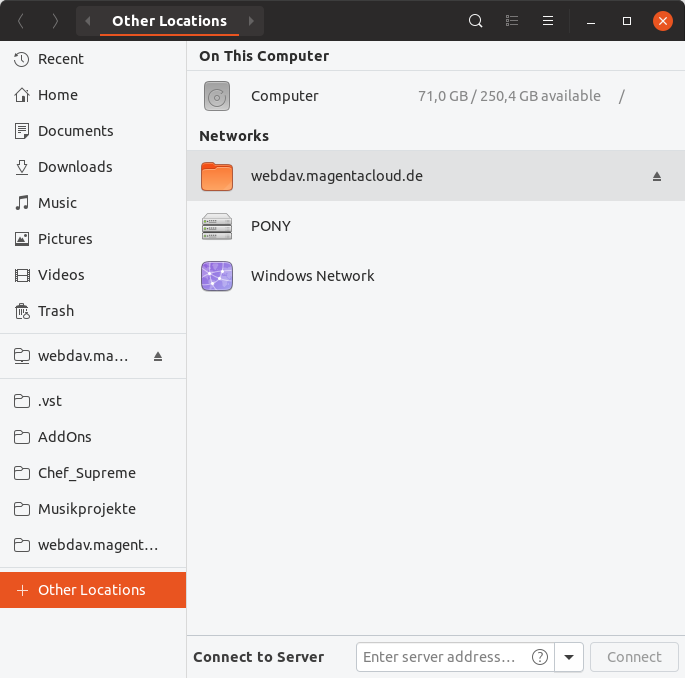Click the Chef_Supreme folder icon
The height and width of the screenshot is (678, 685).
[x=21, y=473]
